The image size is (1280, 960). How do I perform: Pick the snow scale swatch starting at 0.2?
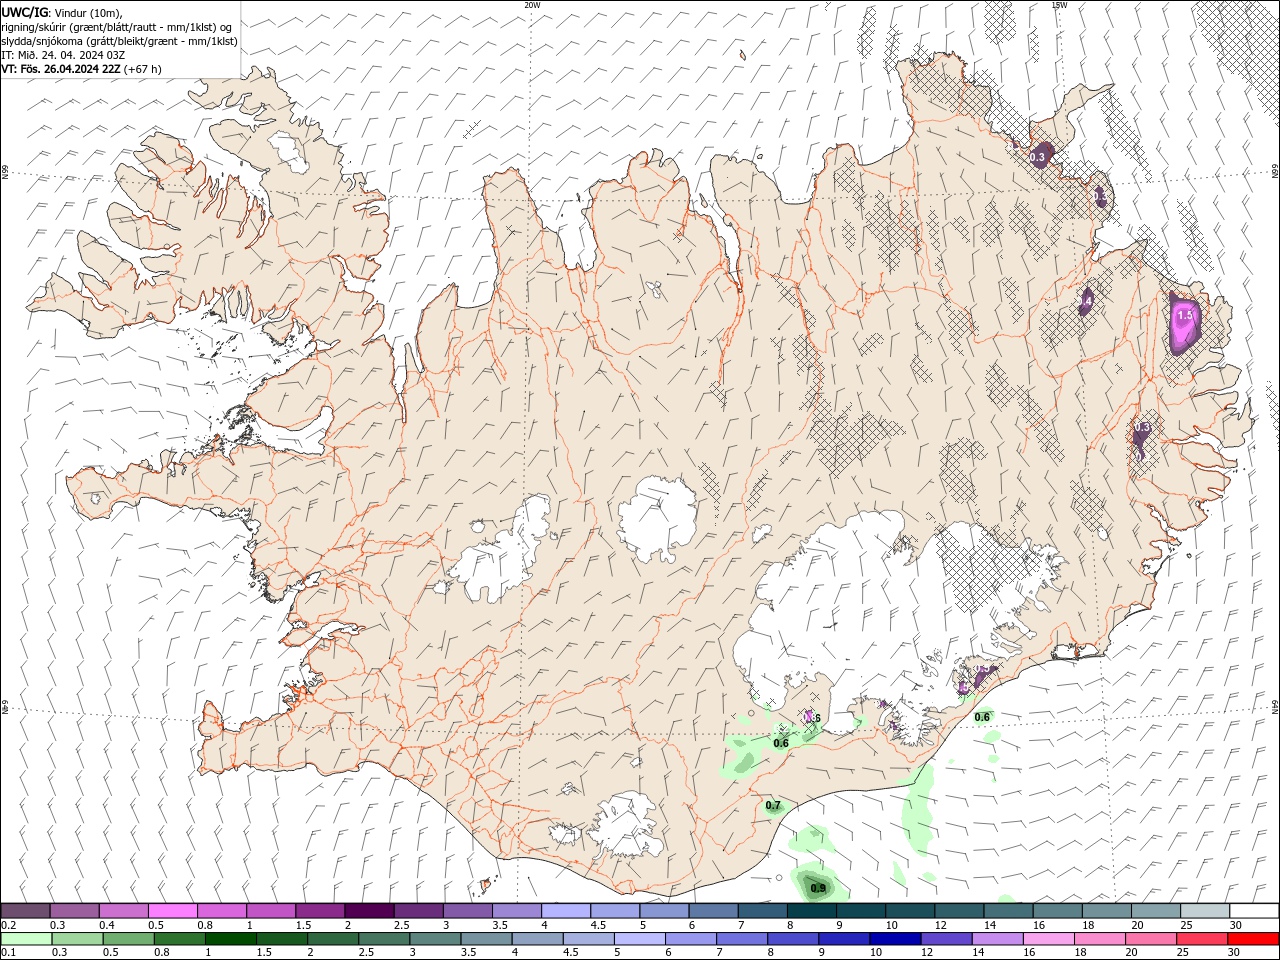(x=25, y=910)
